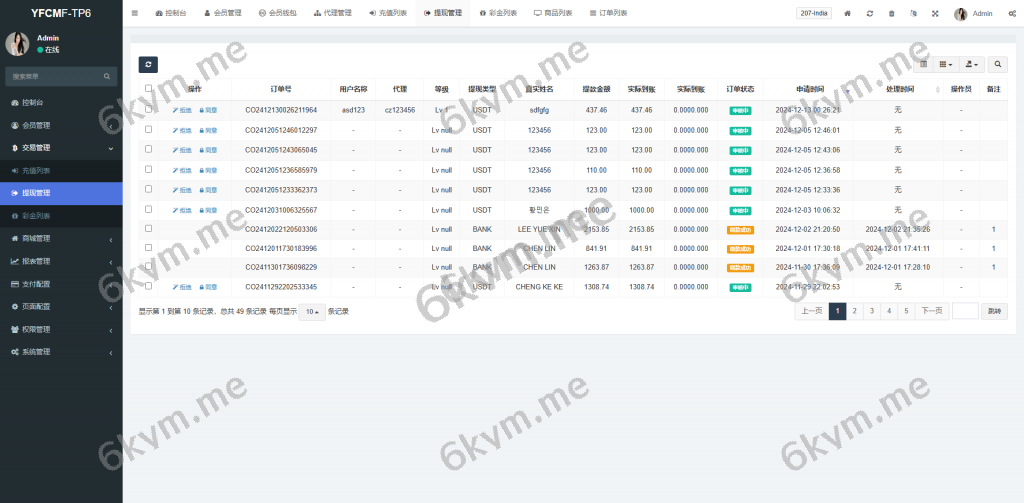The height and width of the screenshot is (503, 1024).
Task: Click the table search magnifier button
Action: click(x=997, y=64)
